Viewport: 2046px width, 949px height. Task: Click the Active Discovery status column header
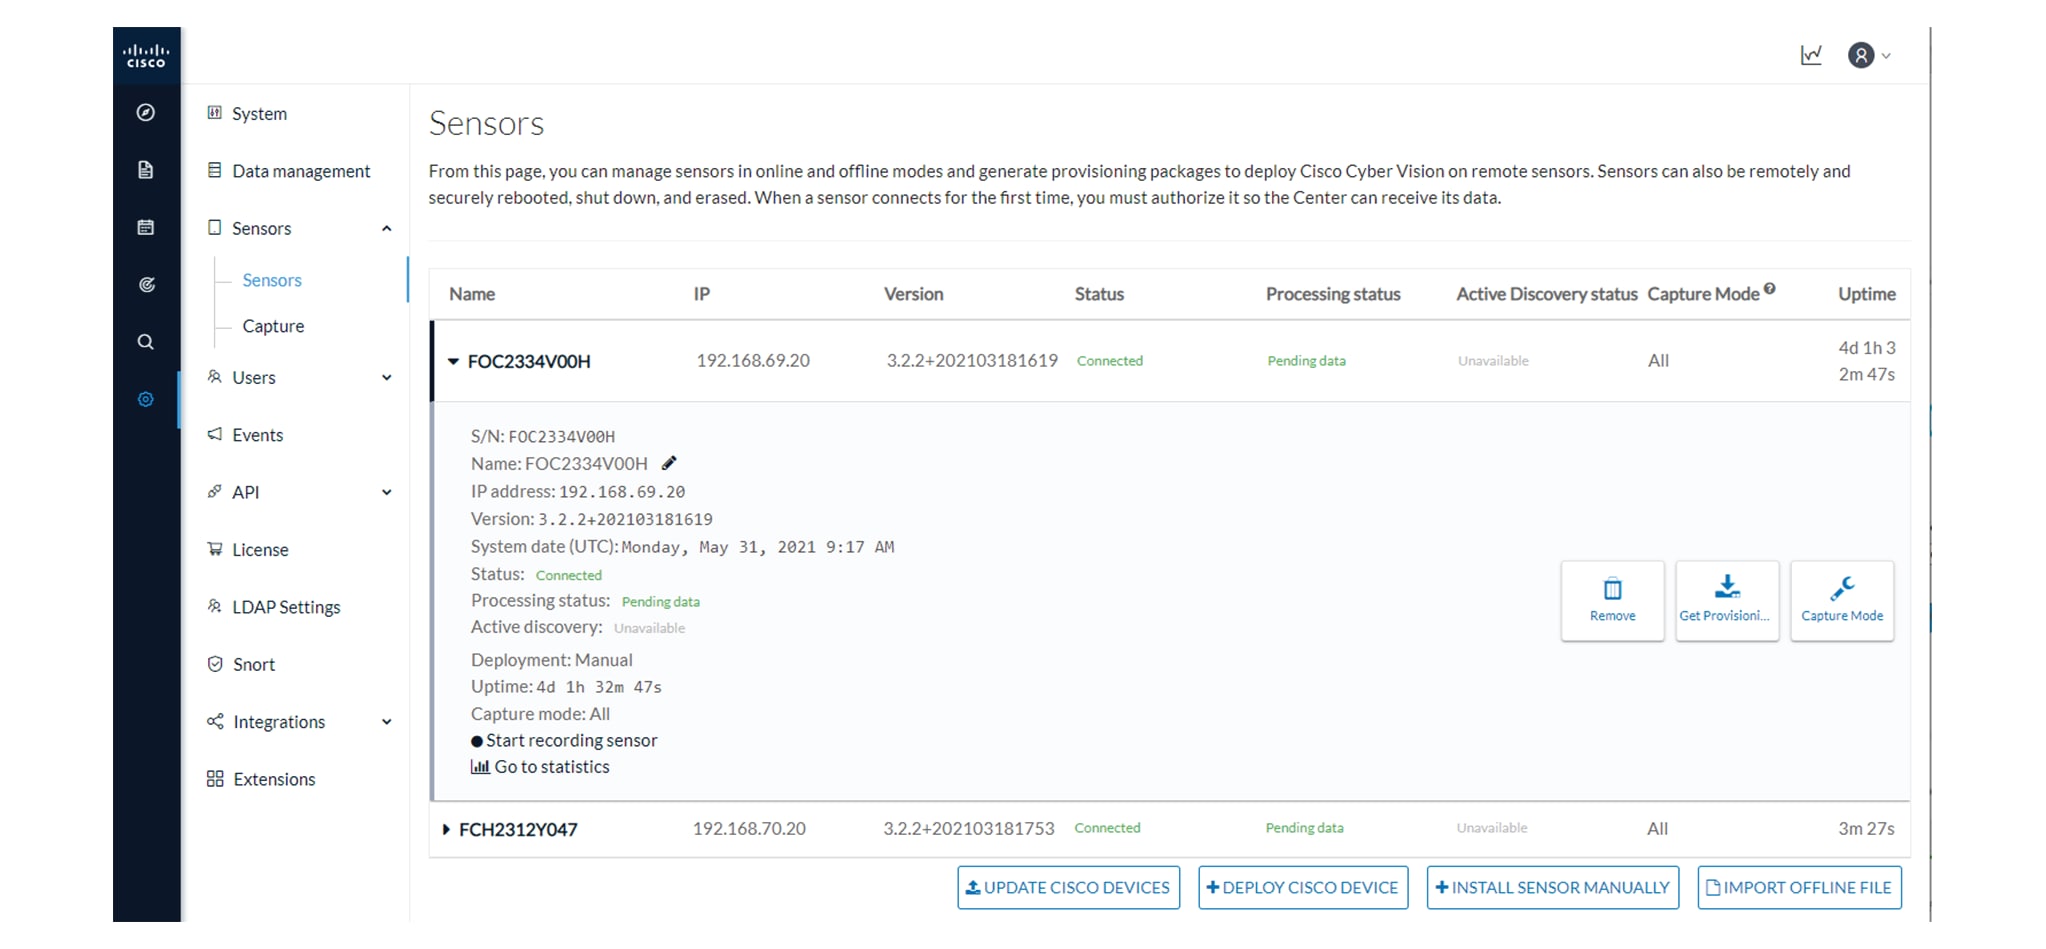click(1546, 294)
